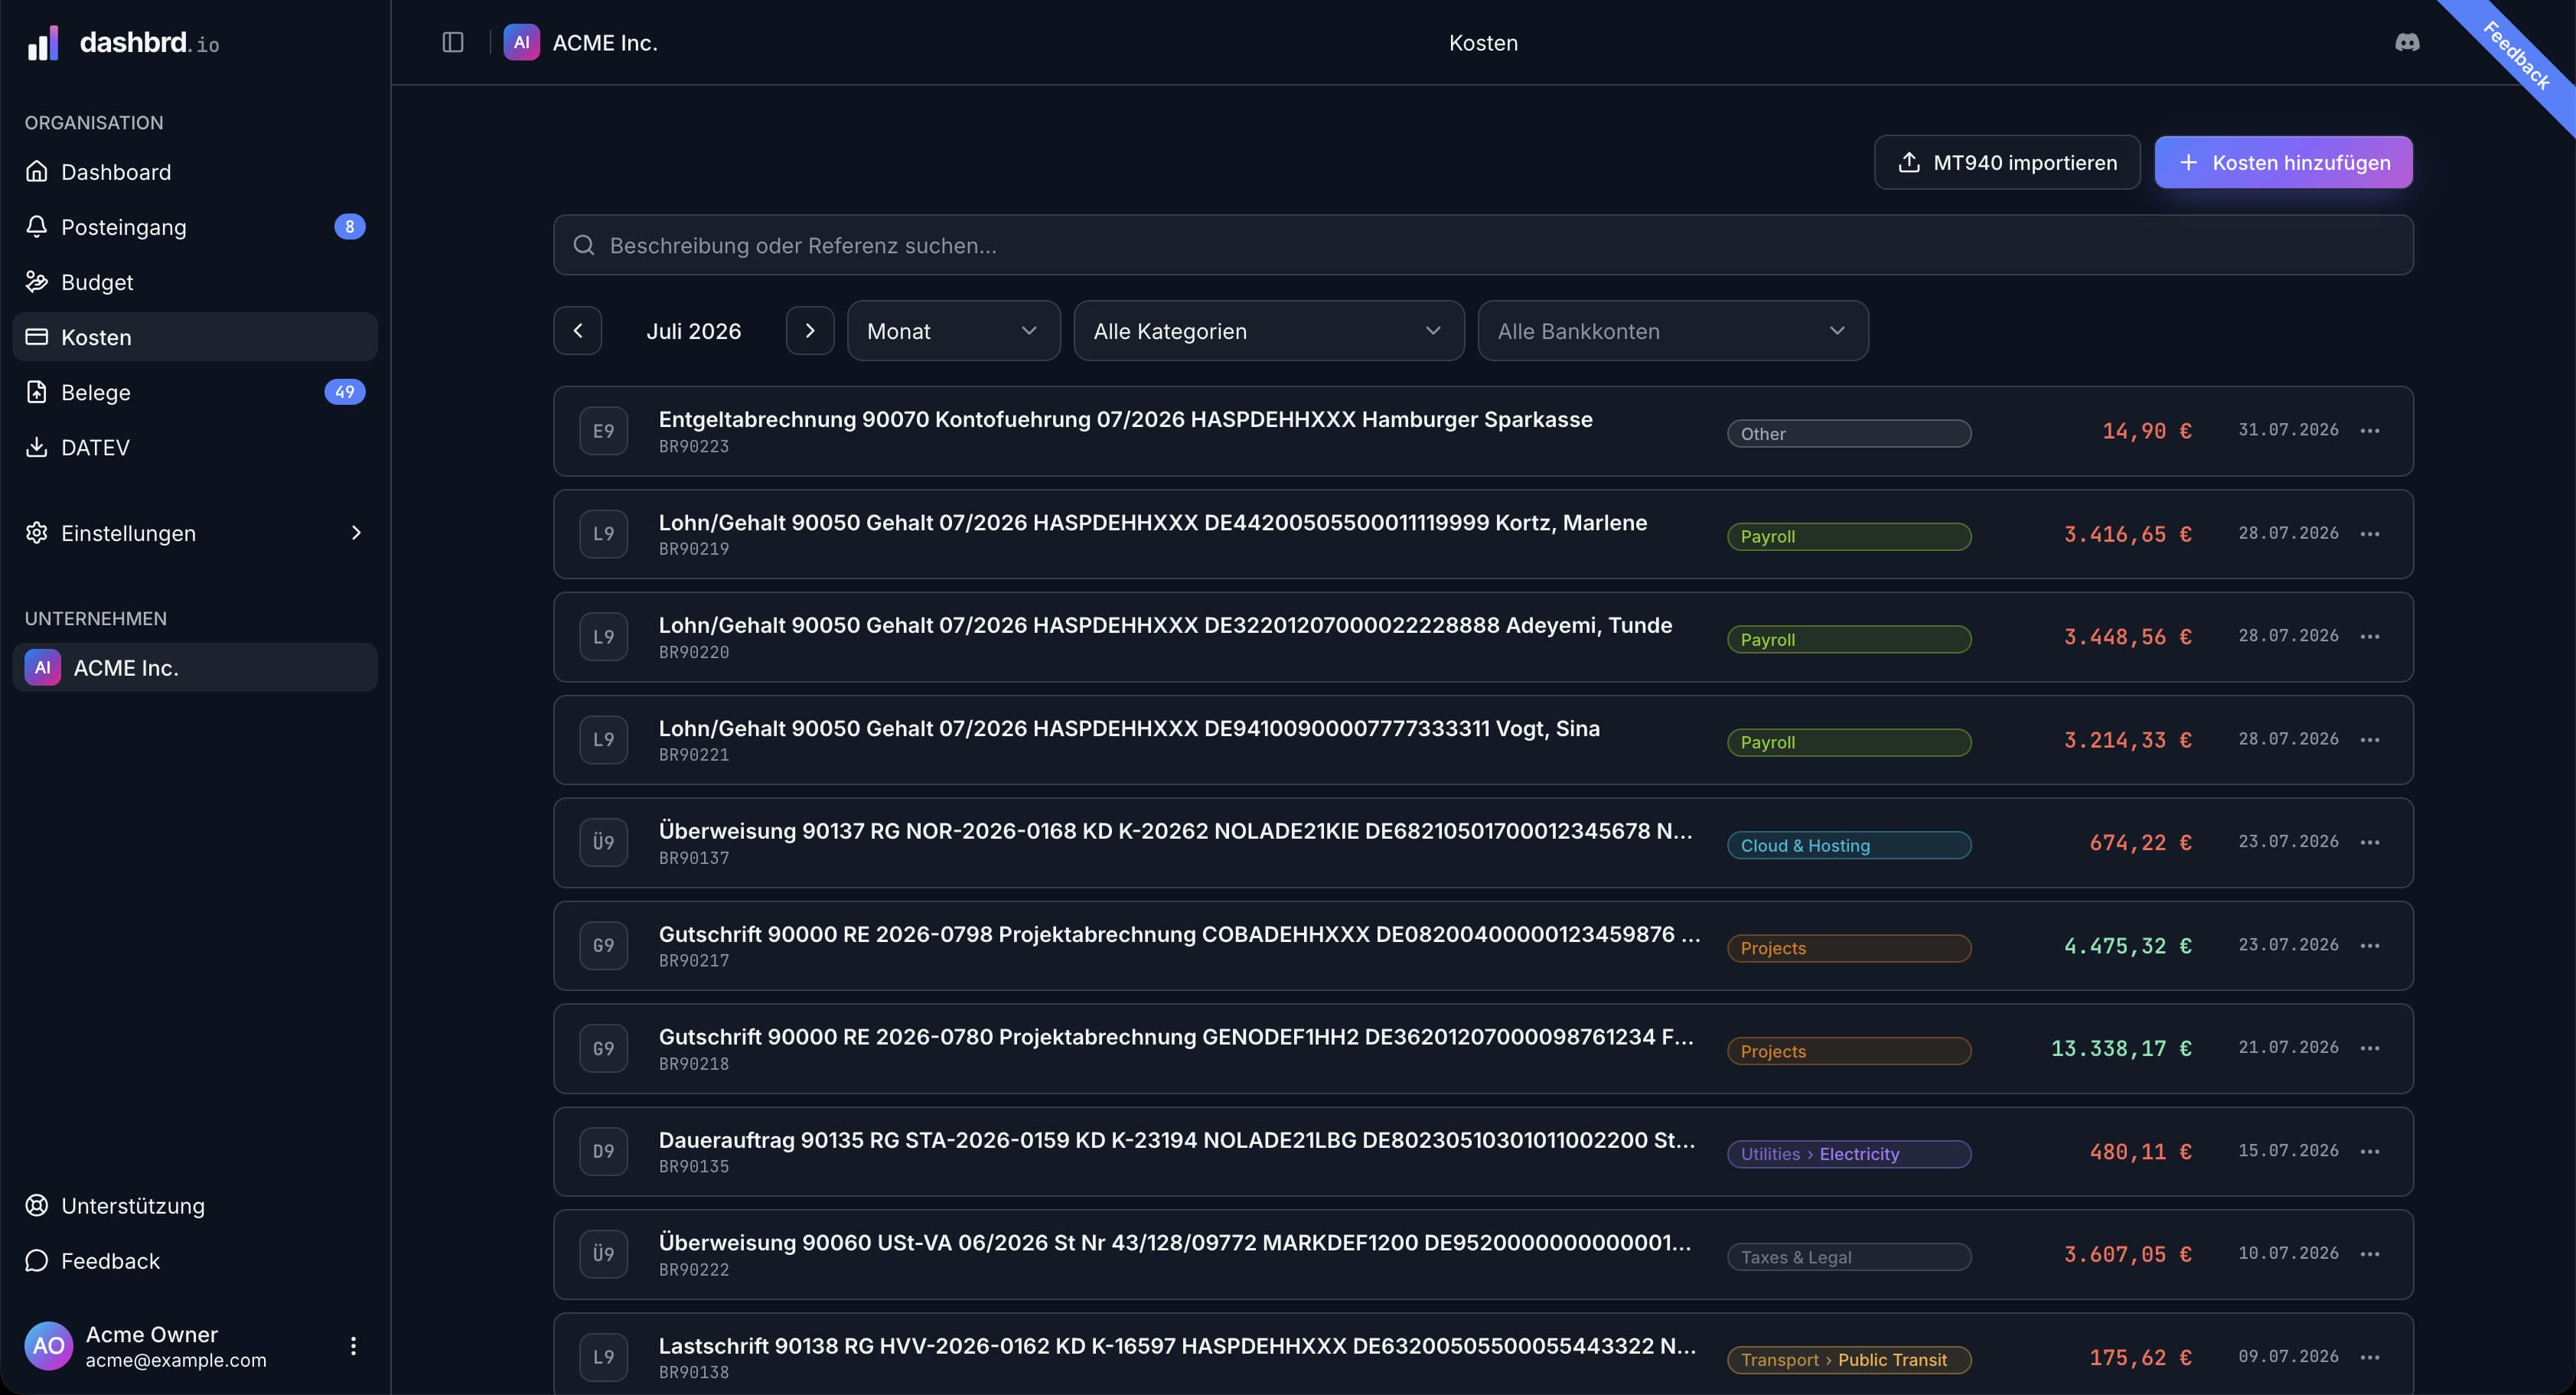Click MT940 importieren button
Viewport: 2576px width, 1395px height.
click(x=2007, y=162)
